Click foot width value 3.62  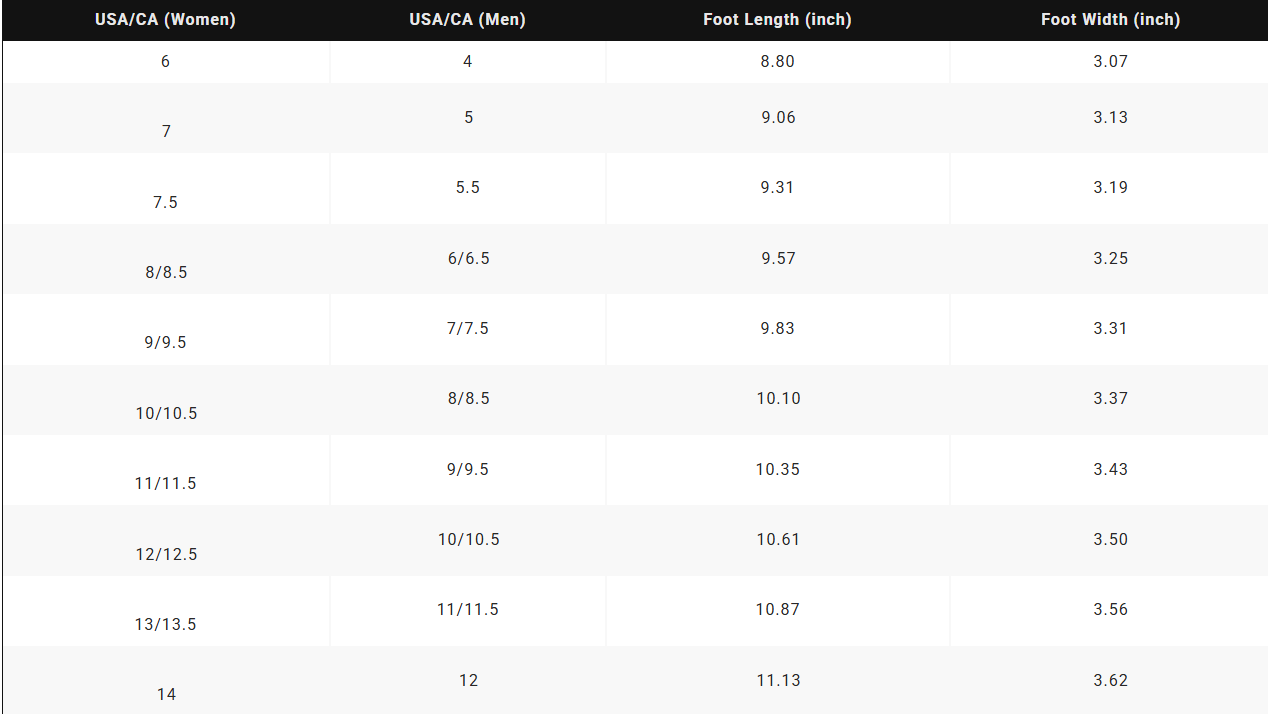coord(1110,680)
